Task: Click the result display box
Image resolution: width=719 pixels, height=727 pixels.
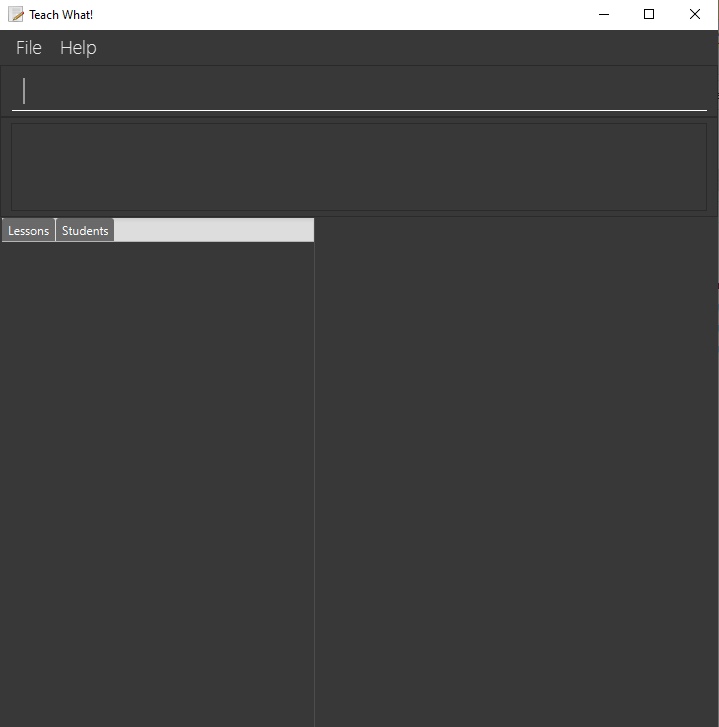Action: coord(359,167)
